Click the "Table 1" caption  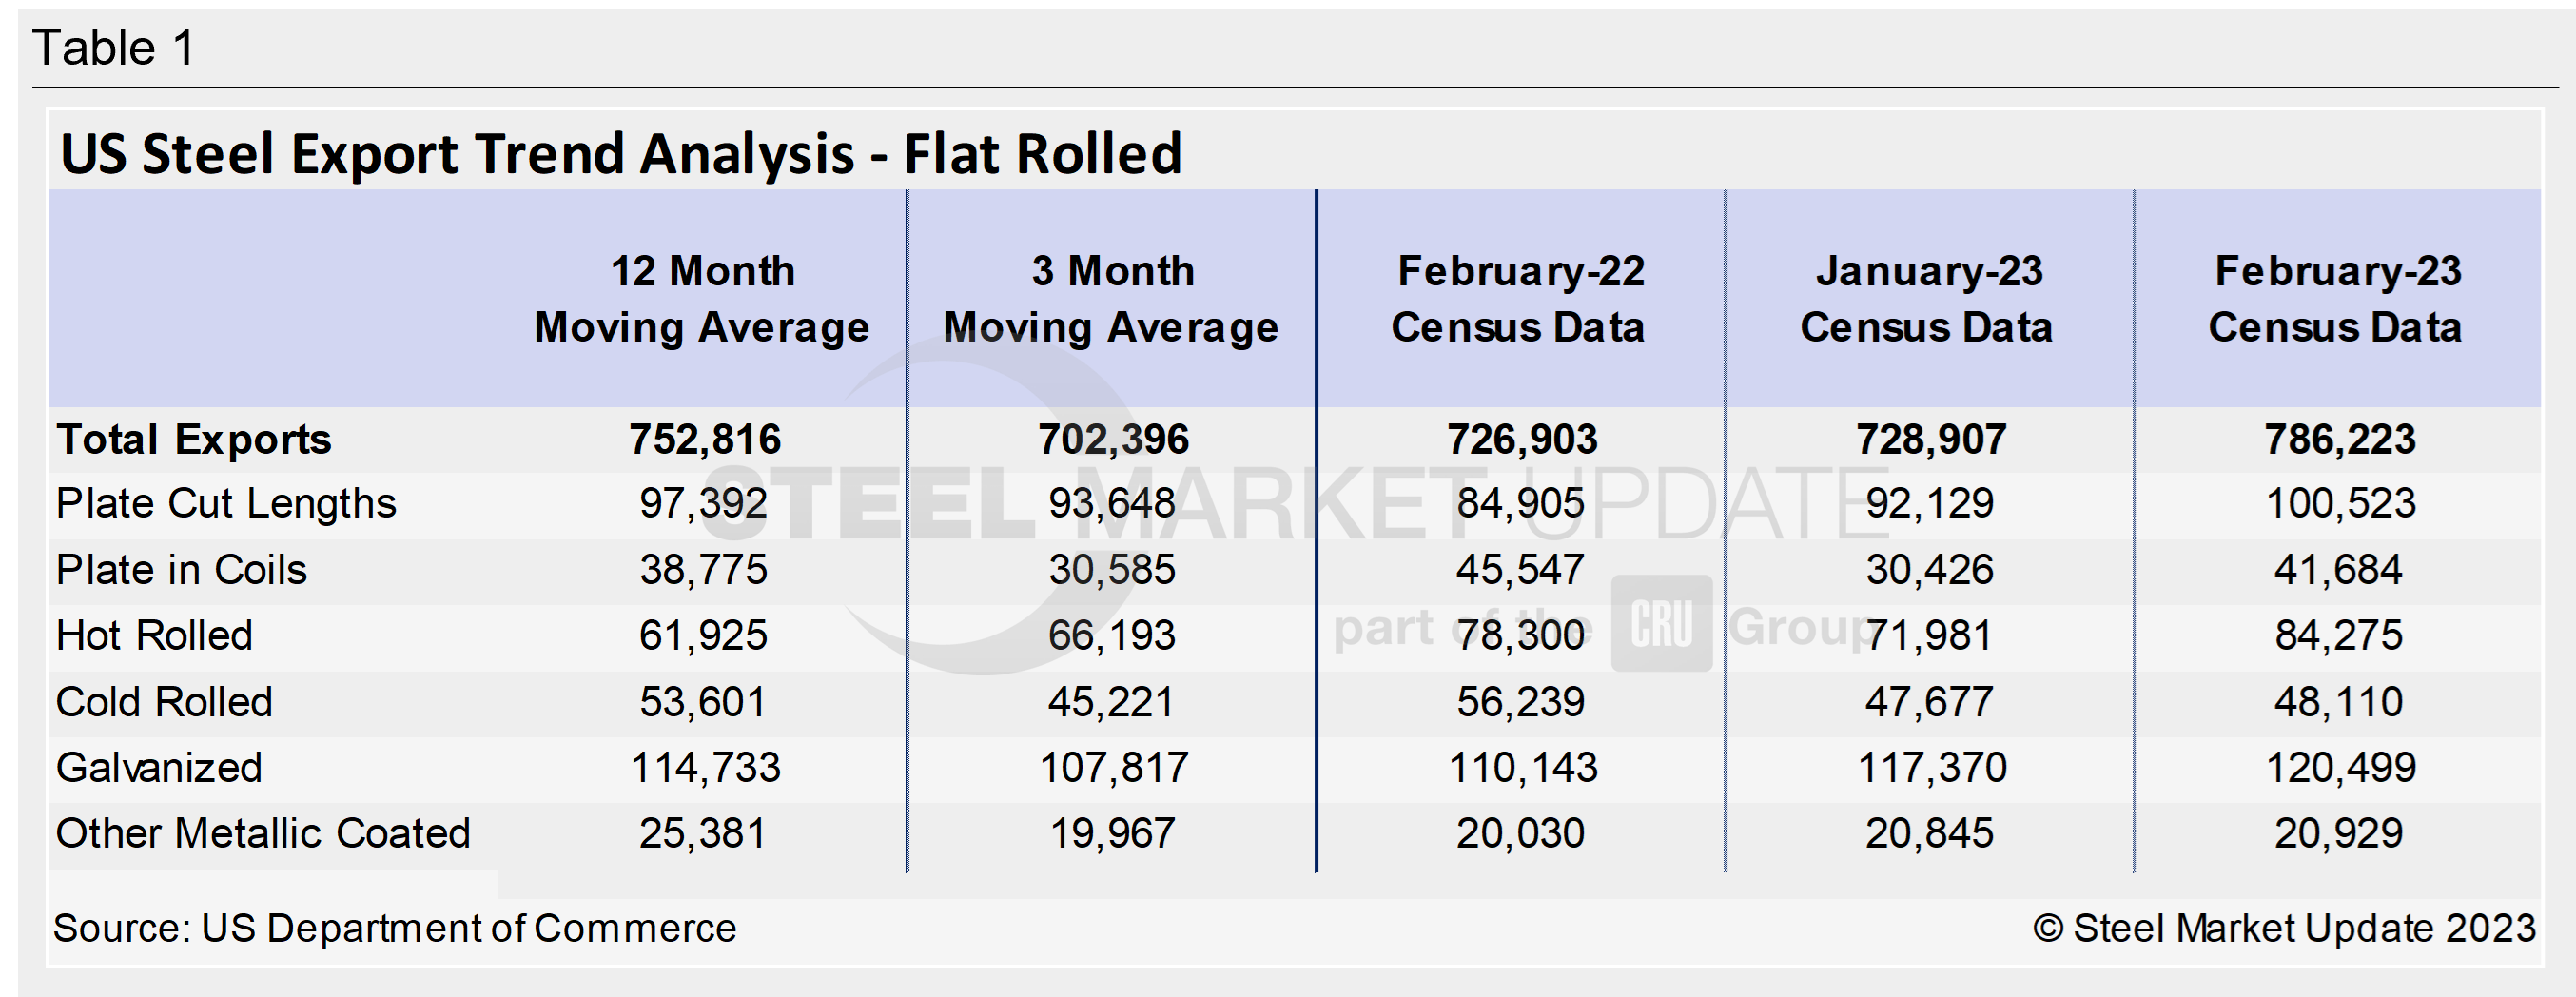[114, 48]
